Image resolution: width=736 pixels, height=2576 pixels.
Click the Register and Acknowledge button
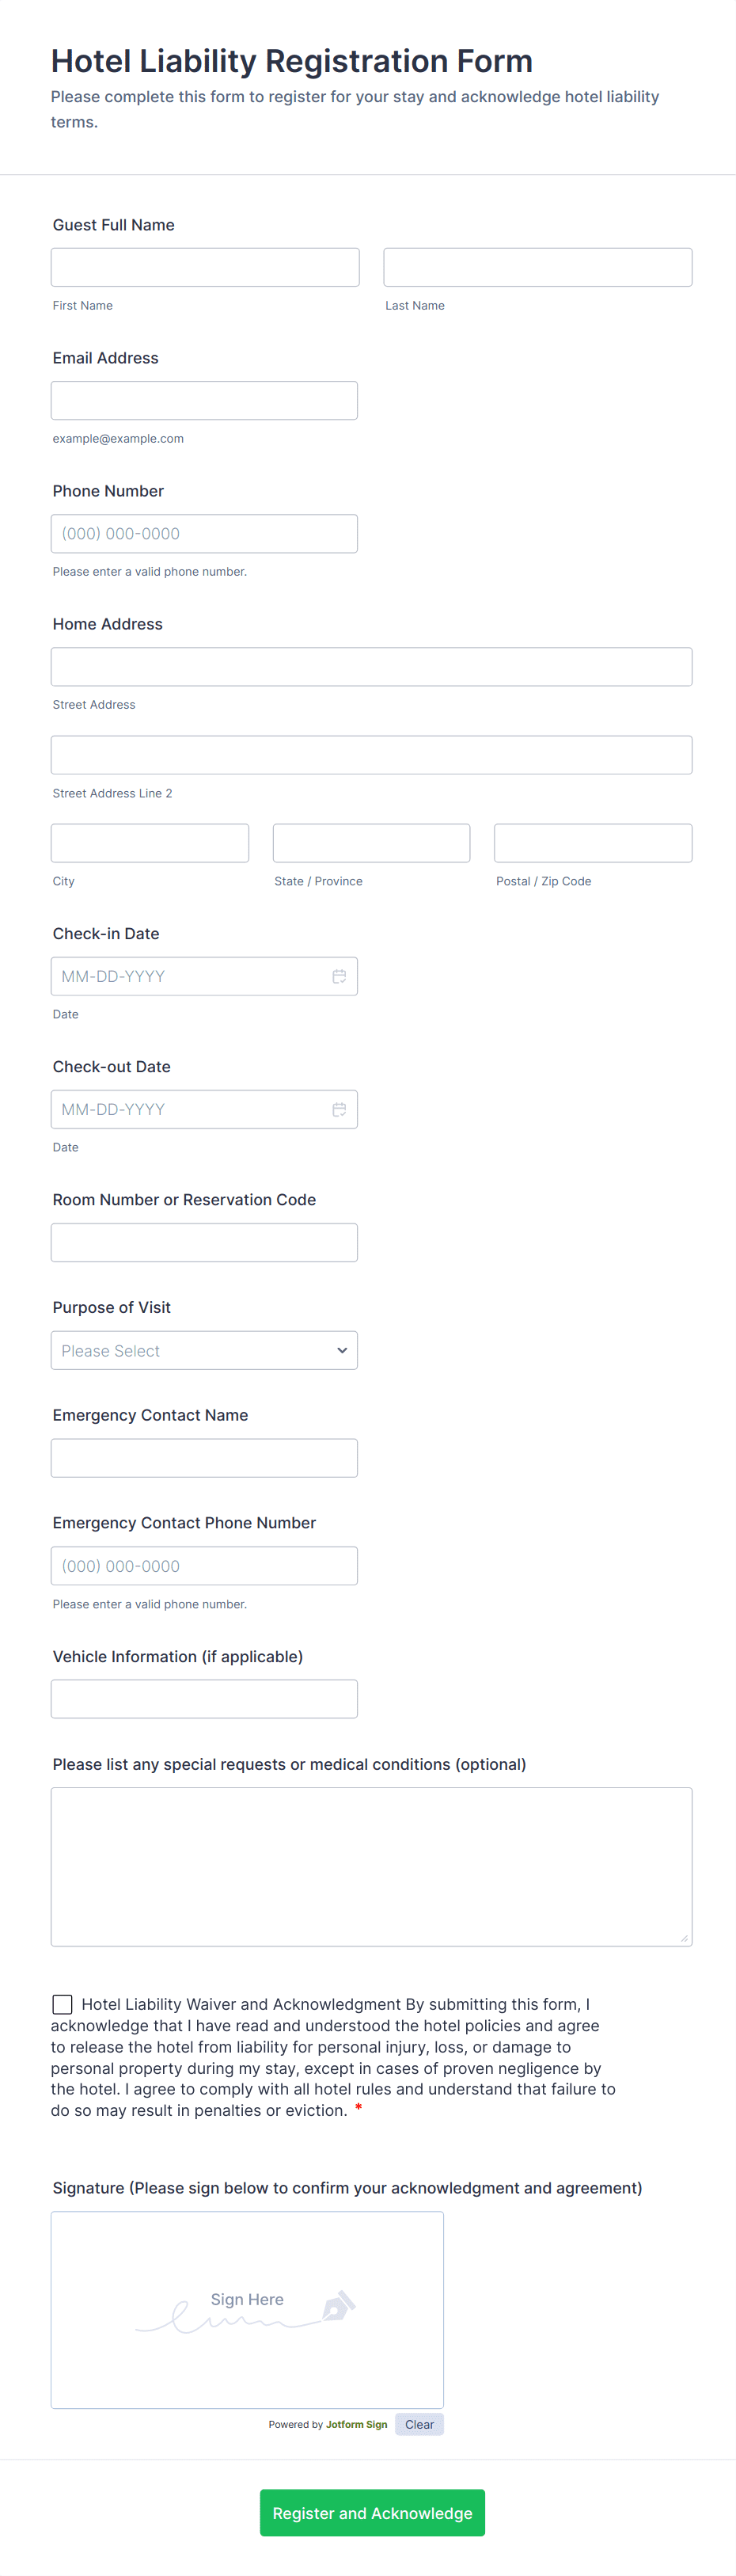(x=372, y=2512)
